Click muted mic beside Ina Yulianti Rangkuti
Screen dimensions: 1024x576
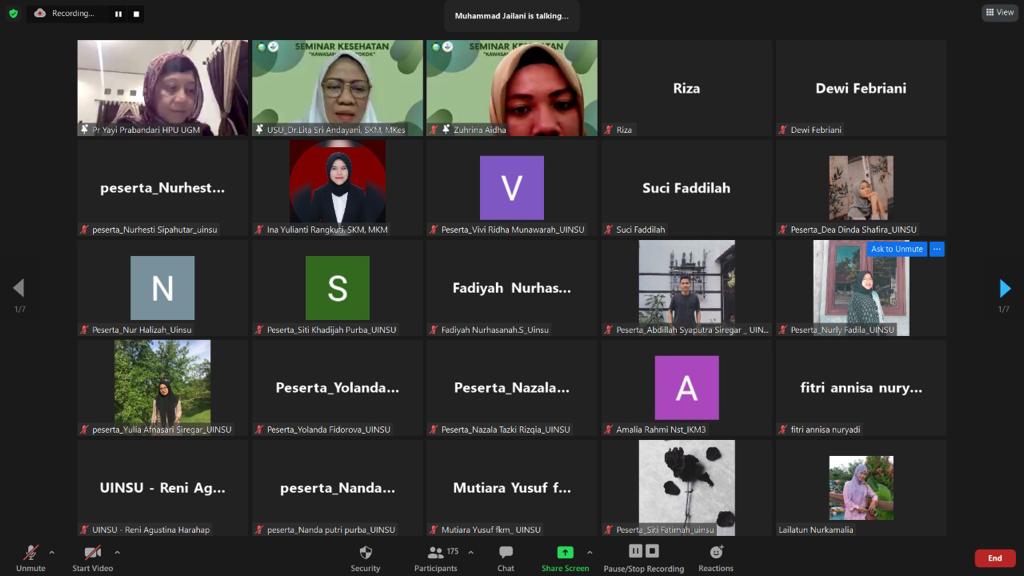pyautogui.click(x=259, y=230)
